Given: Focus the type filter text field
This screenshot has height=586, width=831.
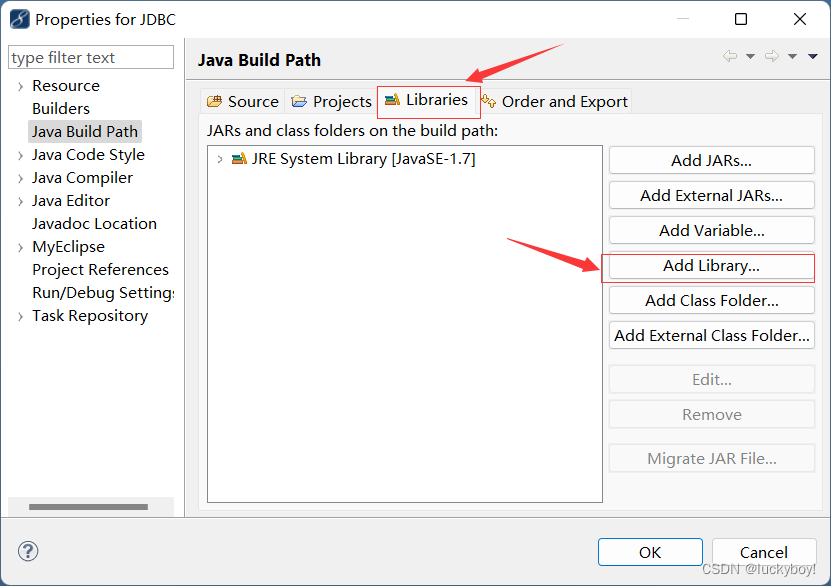Looking at the screenshot, I should (x=91, y=57).
